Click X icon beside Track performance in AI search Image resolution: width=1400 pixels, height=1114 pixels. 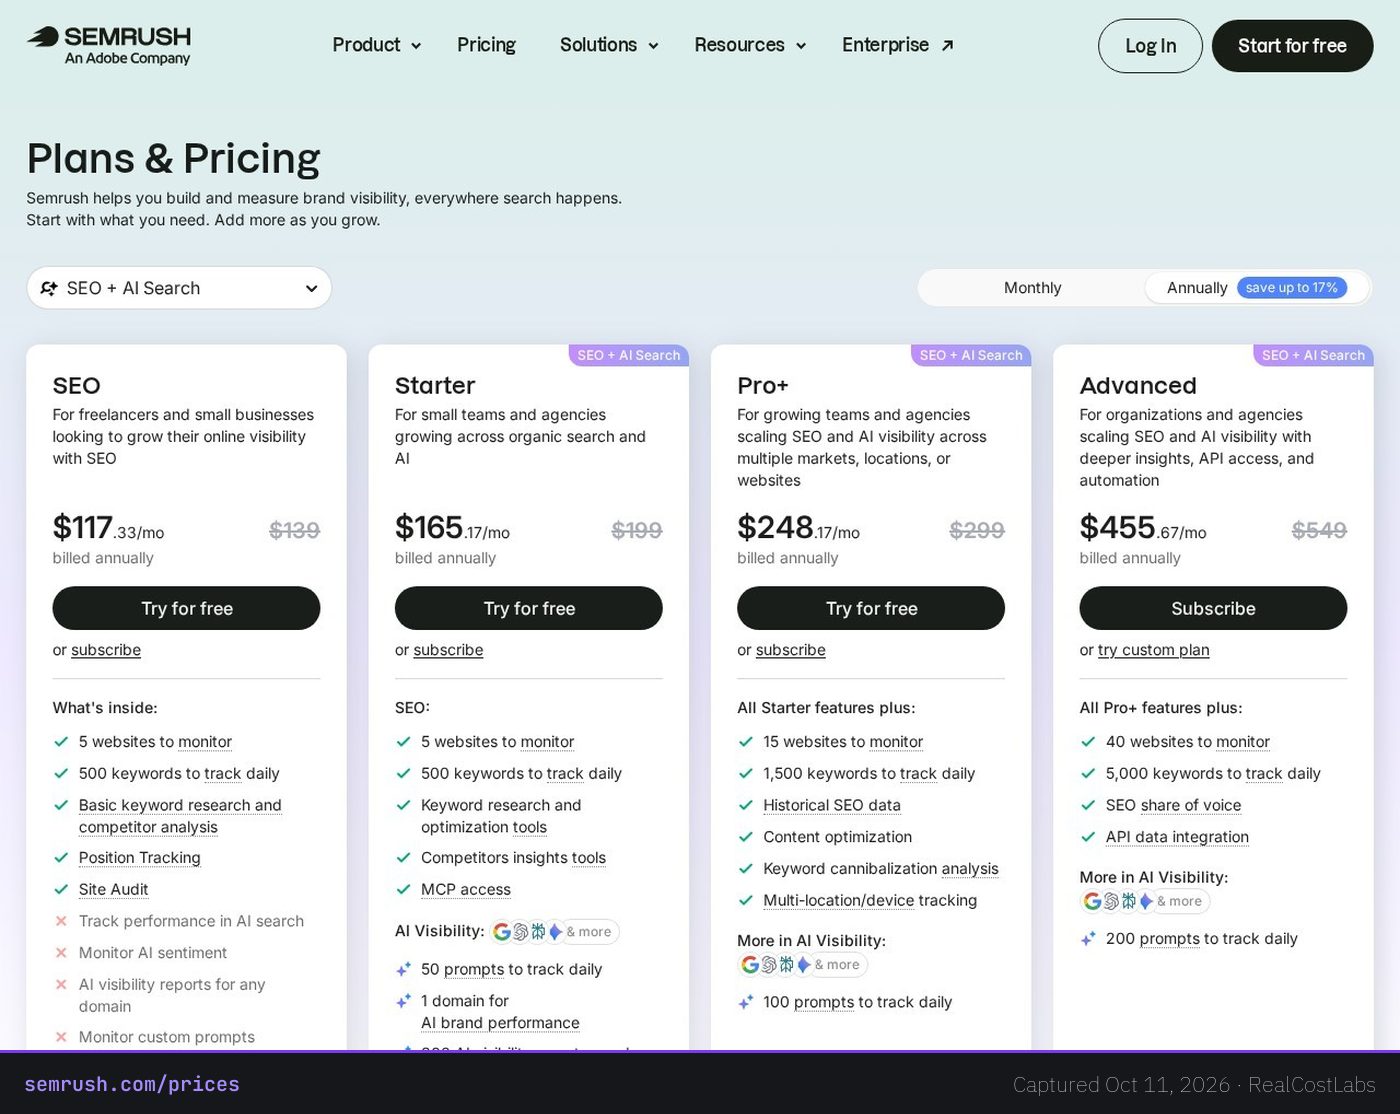click(61, 921)
